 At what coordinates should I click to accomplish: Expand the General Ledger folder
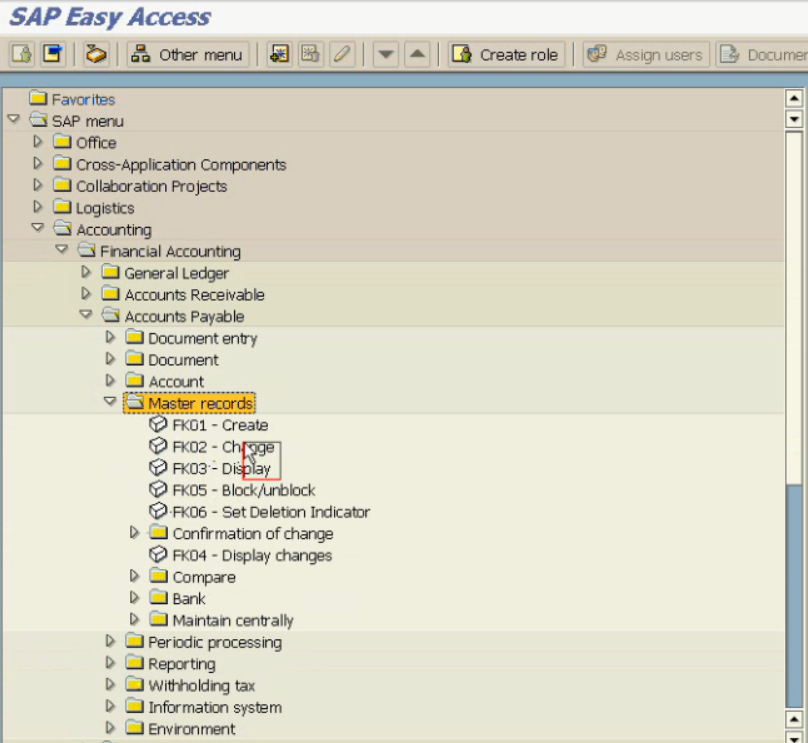pyautogui.click(x=86, y=272)
